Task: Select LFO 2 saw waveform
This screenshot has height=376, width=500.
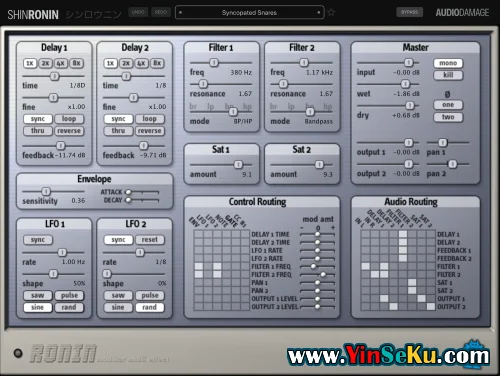Action: click(118, 295)
